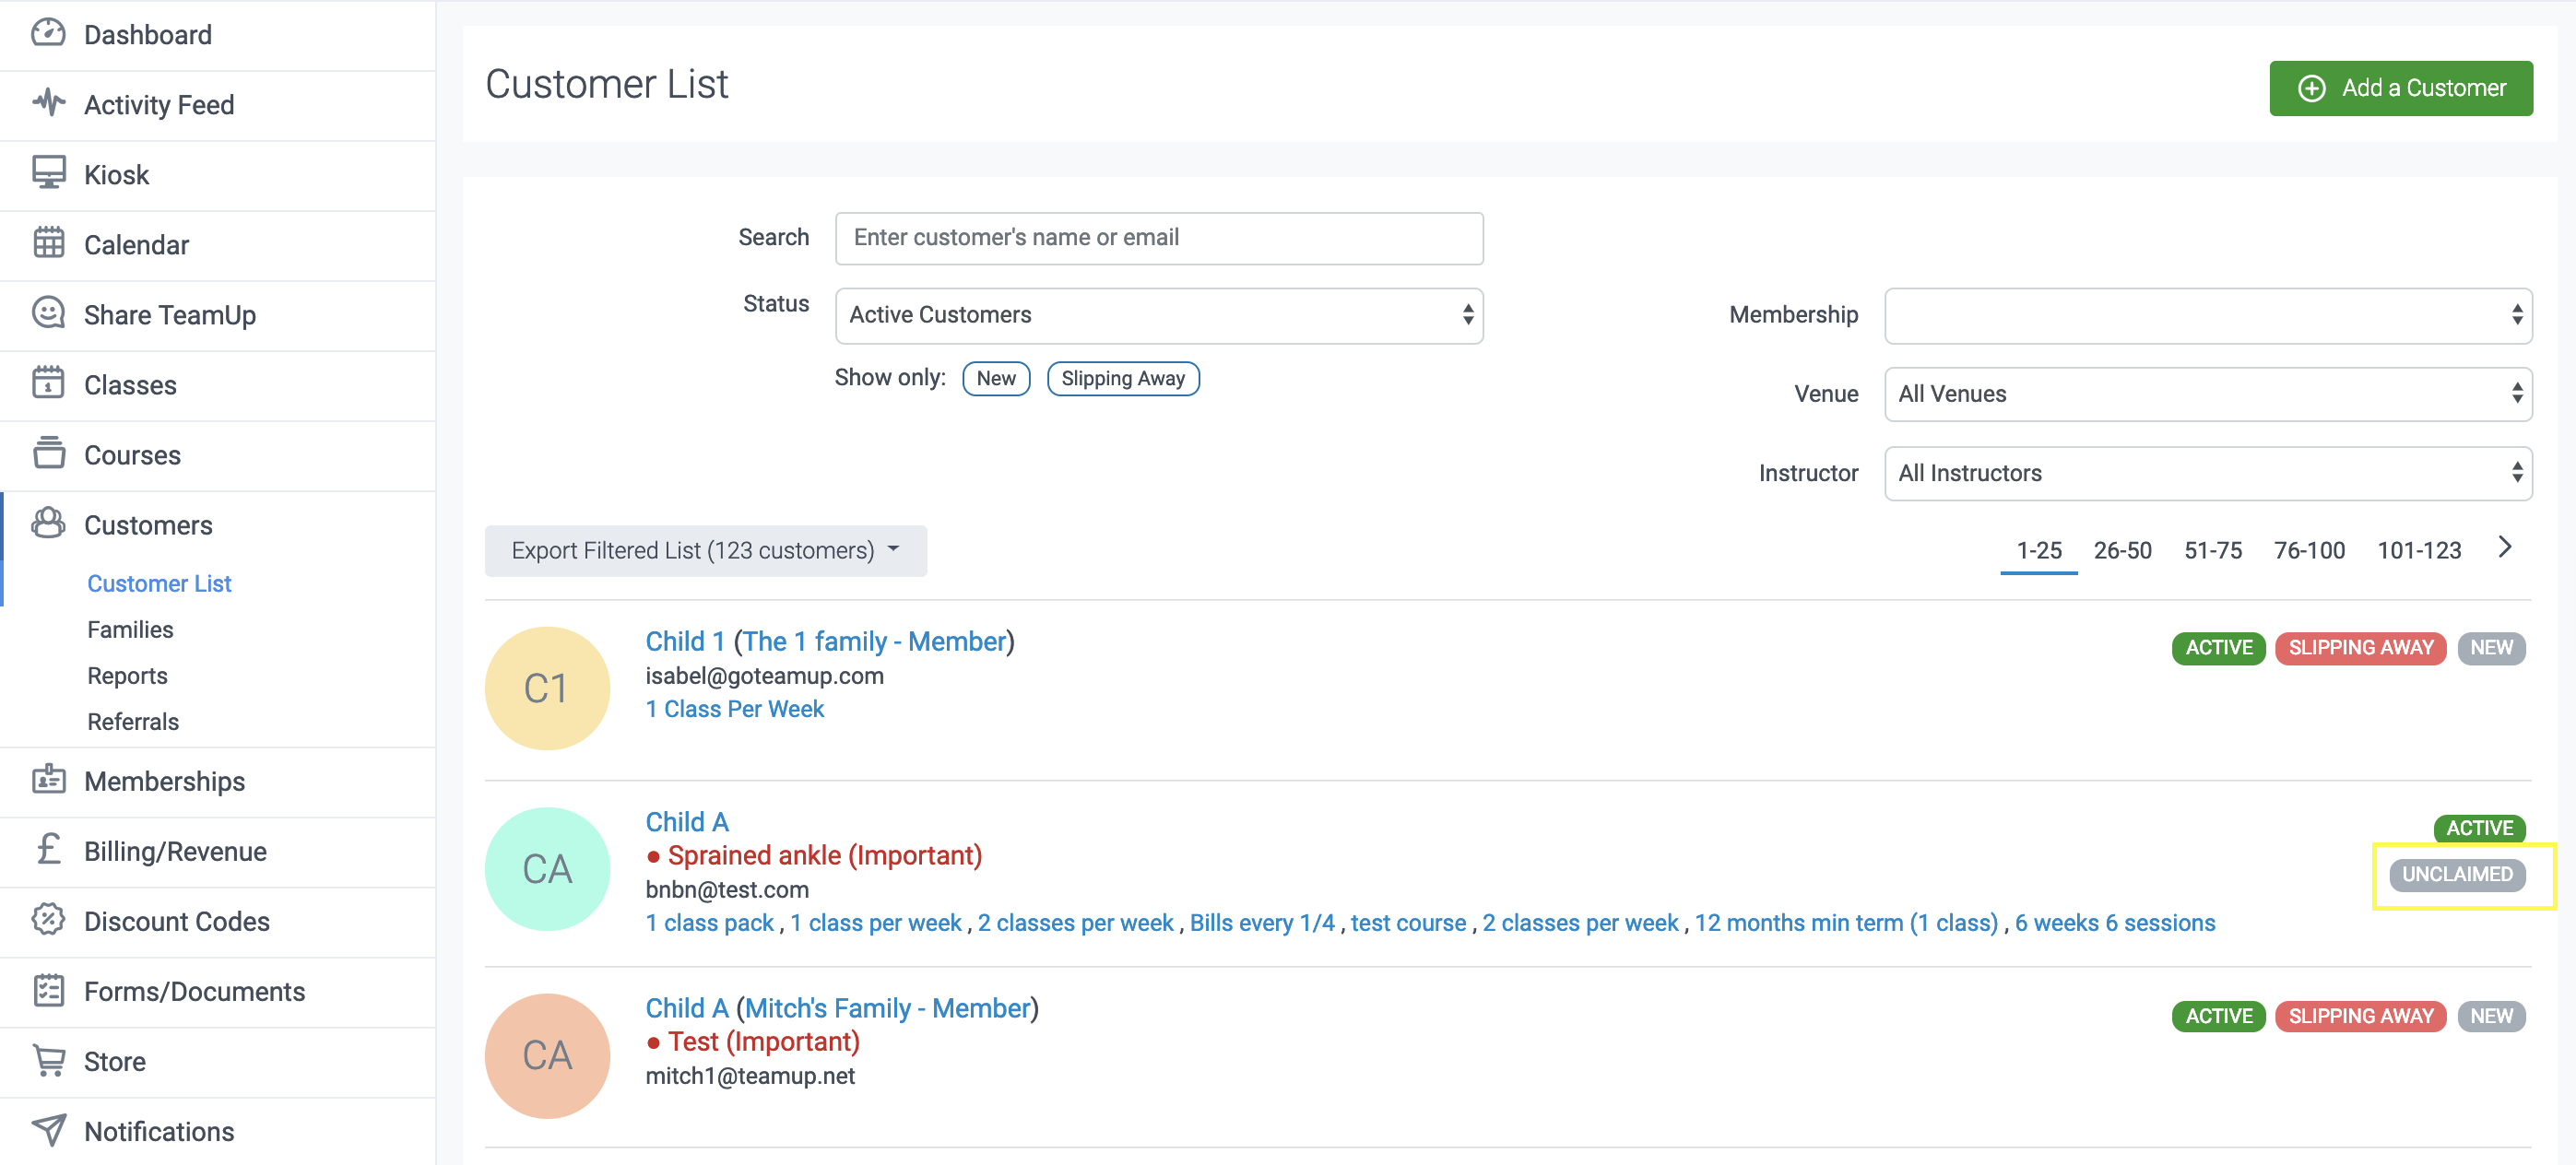Focus the customer name search field
The image size is (2576, 1165).
[1158, 238]
